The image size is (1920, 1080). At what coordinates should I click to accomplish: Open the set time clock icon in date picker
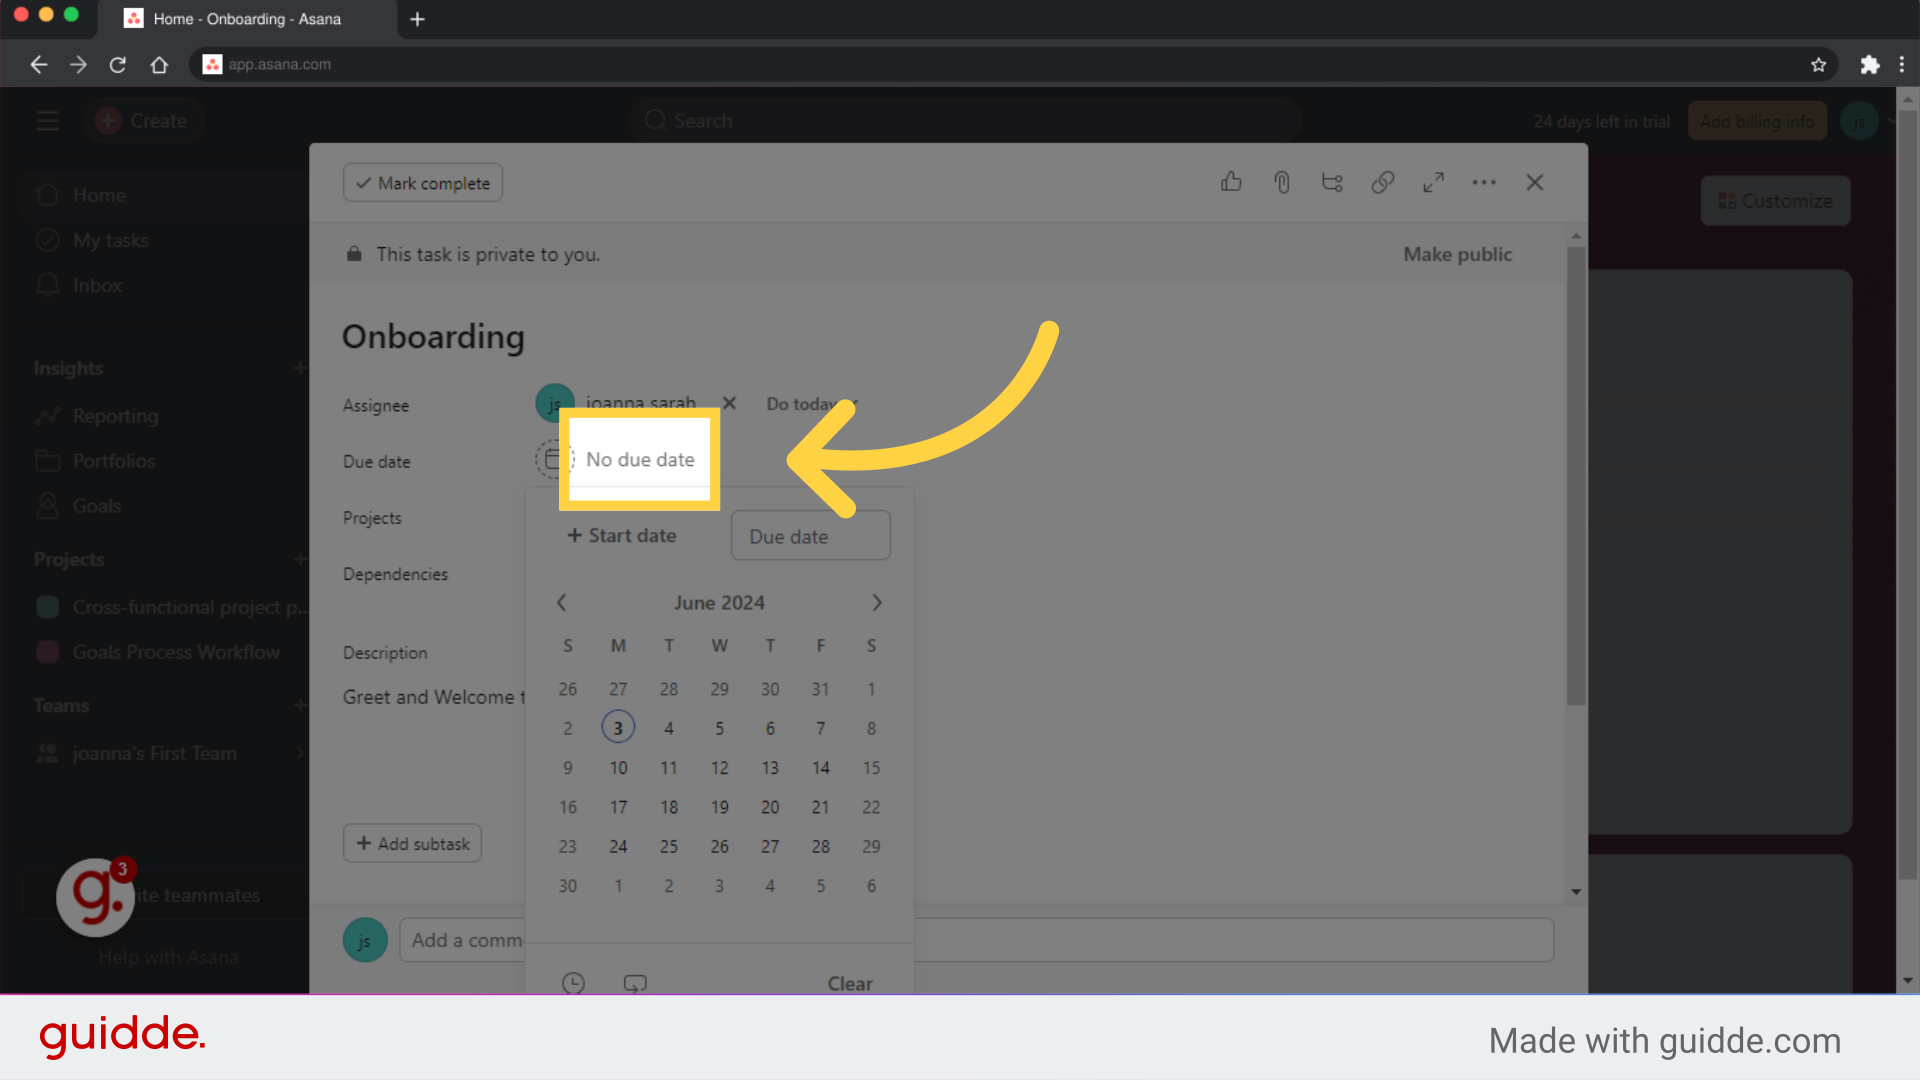573,983
